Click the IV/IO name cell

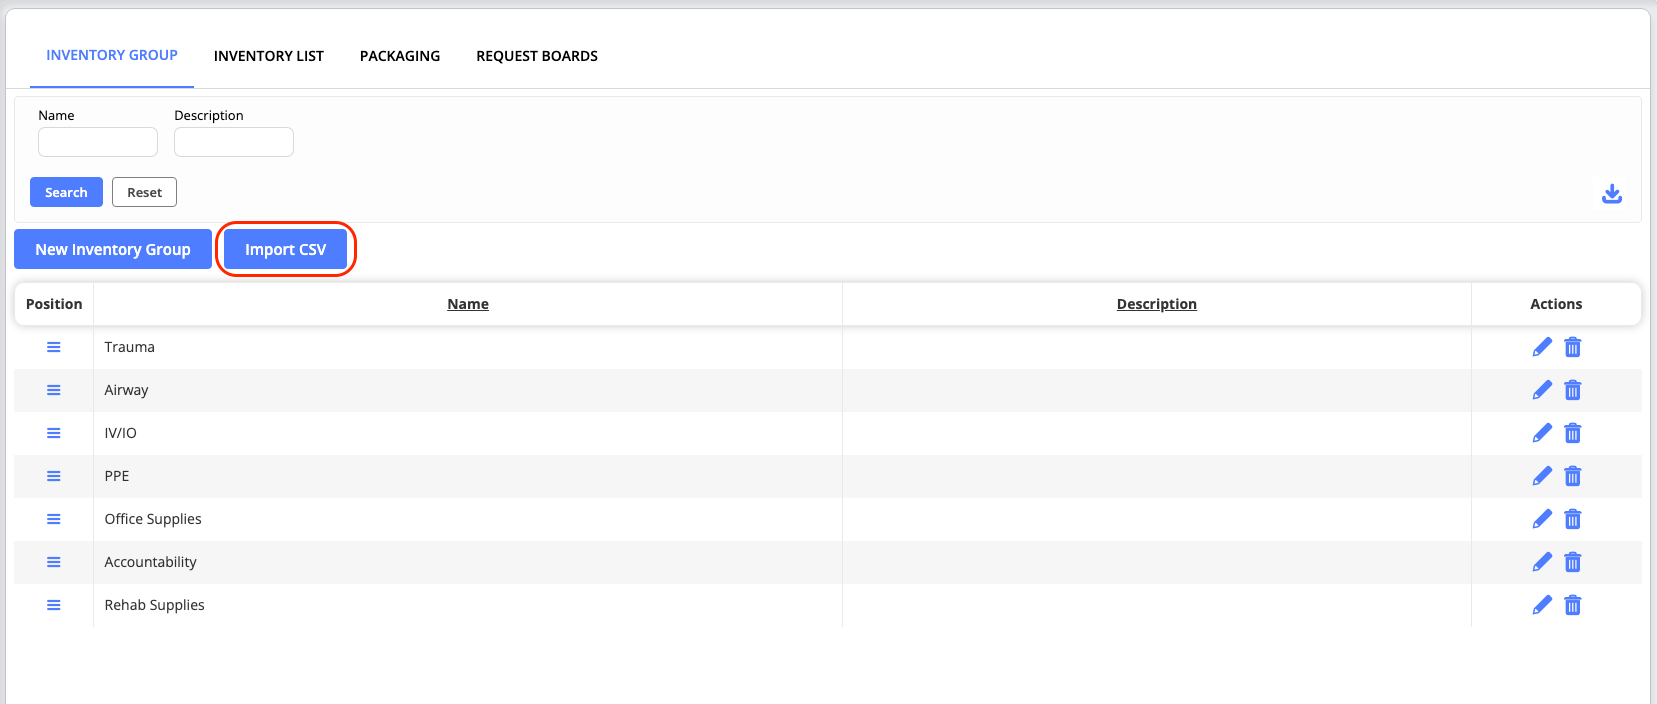[x=468, y=433]
